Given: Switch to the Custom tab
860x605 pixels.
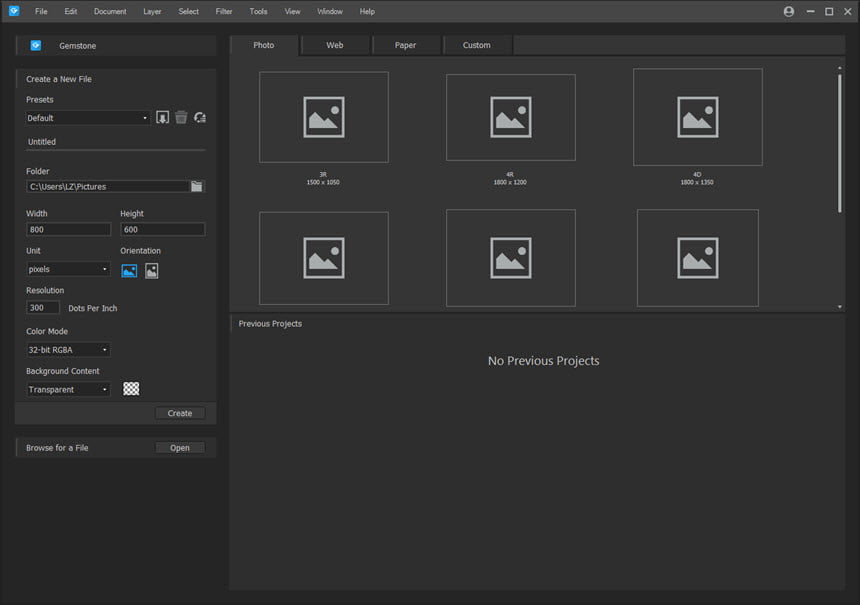Looking at the screenshot, I should tap(477, 46).
